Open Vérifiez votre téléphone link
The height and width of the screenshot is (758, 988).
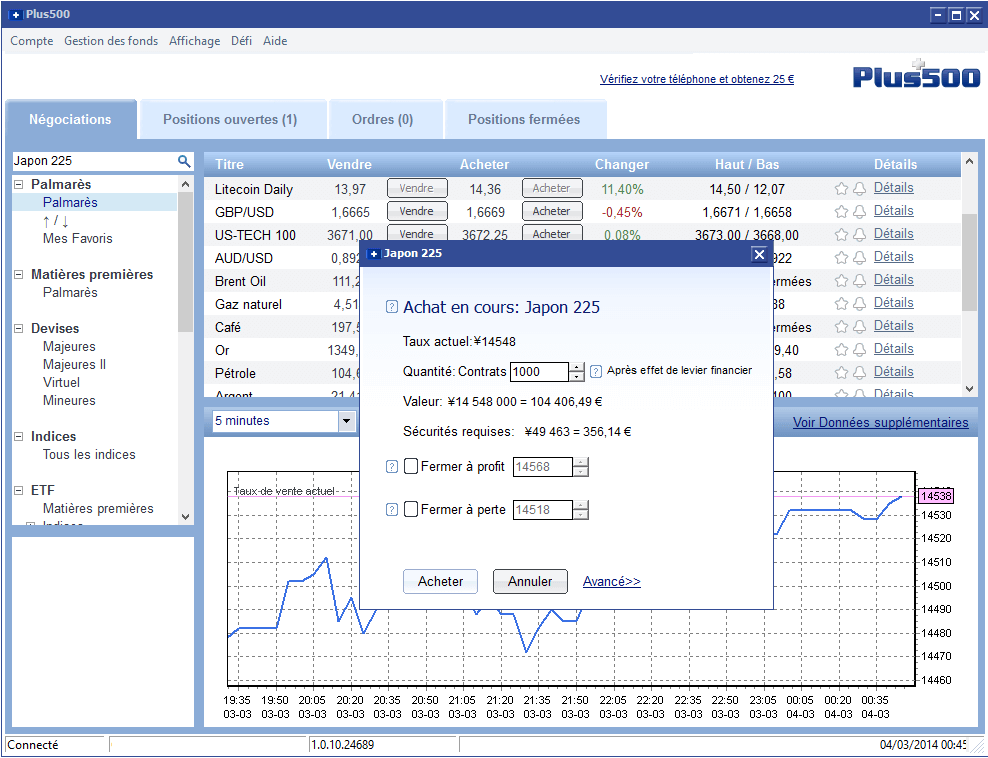[697, 79]
